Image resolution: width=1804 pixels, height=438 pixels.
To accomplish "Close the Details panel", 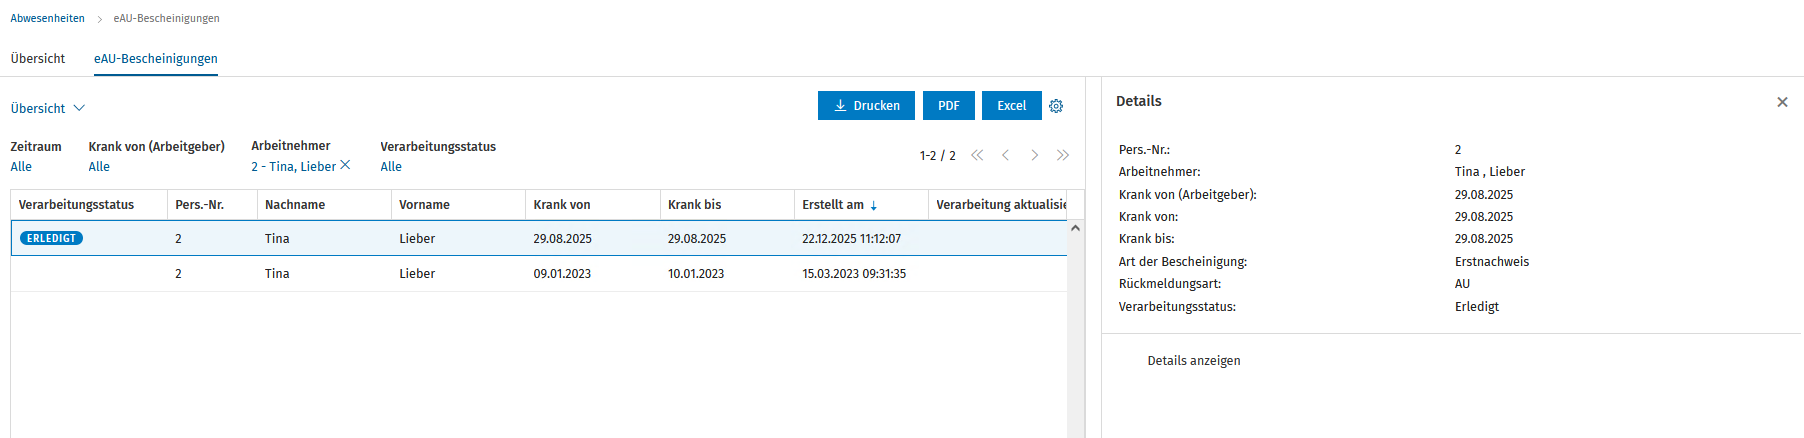I will pos(1782,102).
